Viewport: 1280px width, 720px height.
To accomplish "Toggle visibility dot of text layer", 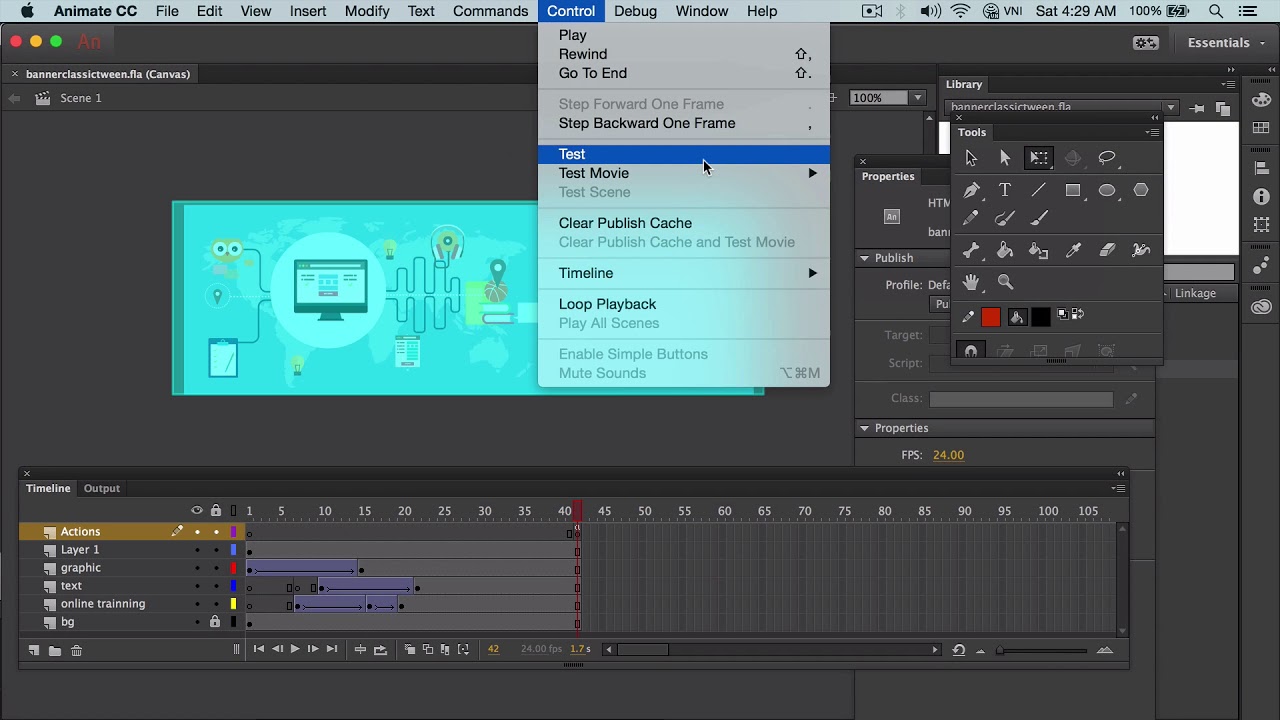I will [197, 586].
